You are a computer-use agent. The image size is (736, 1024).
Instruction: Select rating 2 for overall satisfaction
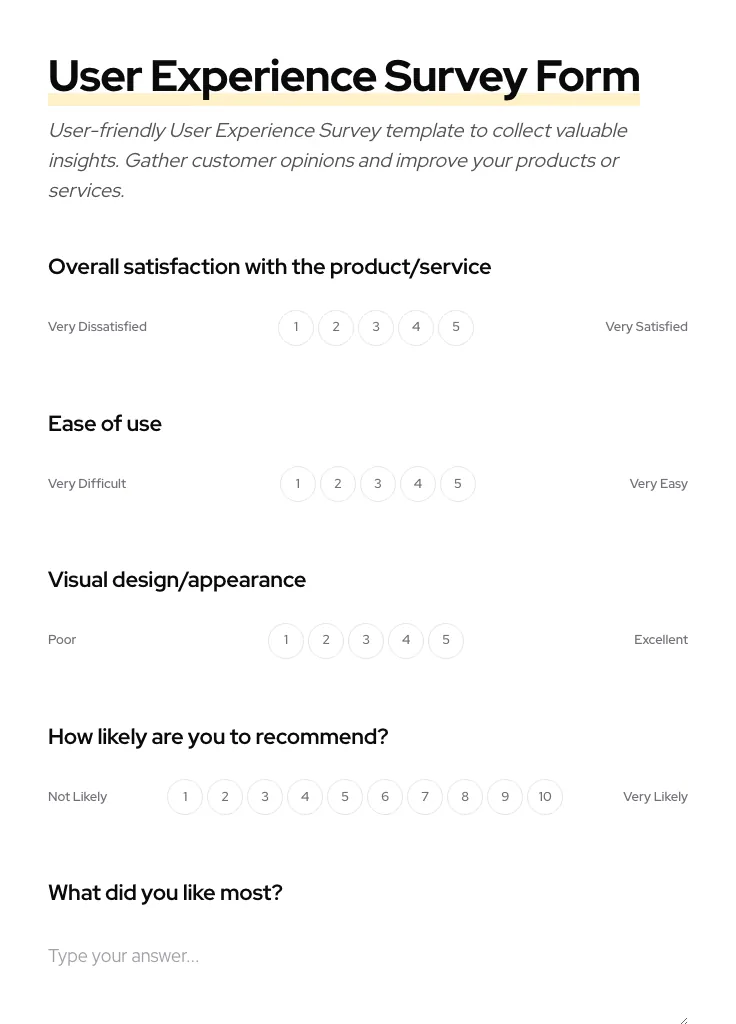pyautogui.click(x=336, y=327)
